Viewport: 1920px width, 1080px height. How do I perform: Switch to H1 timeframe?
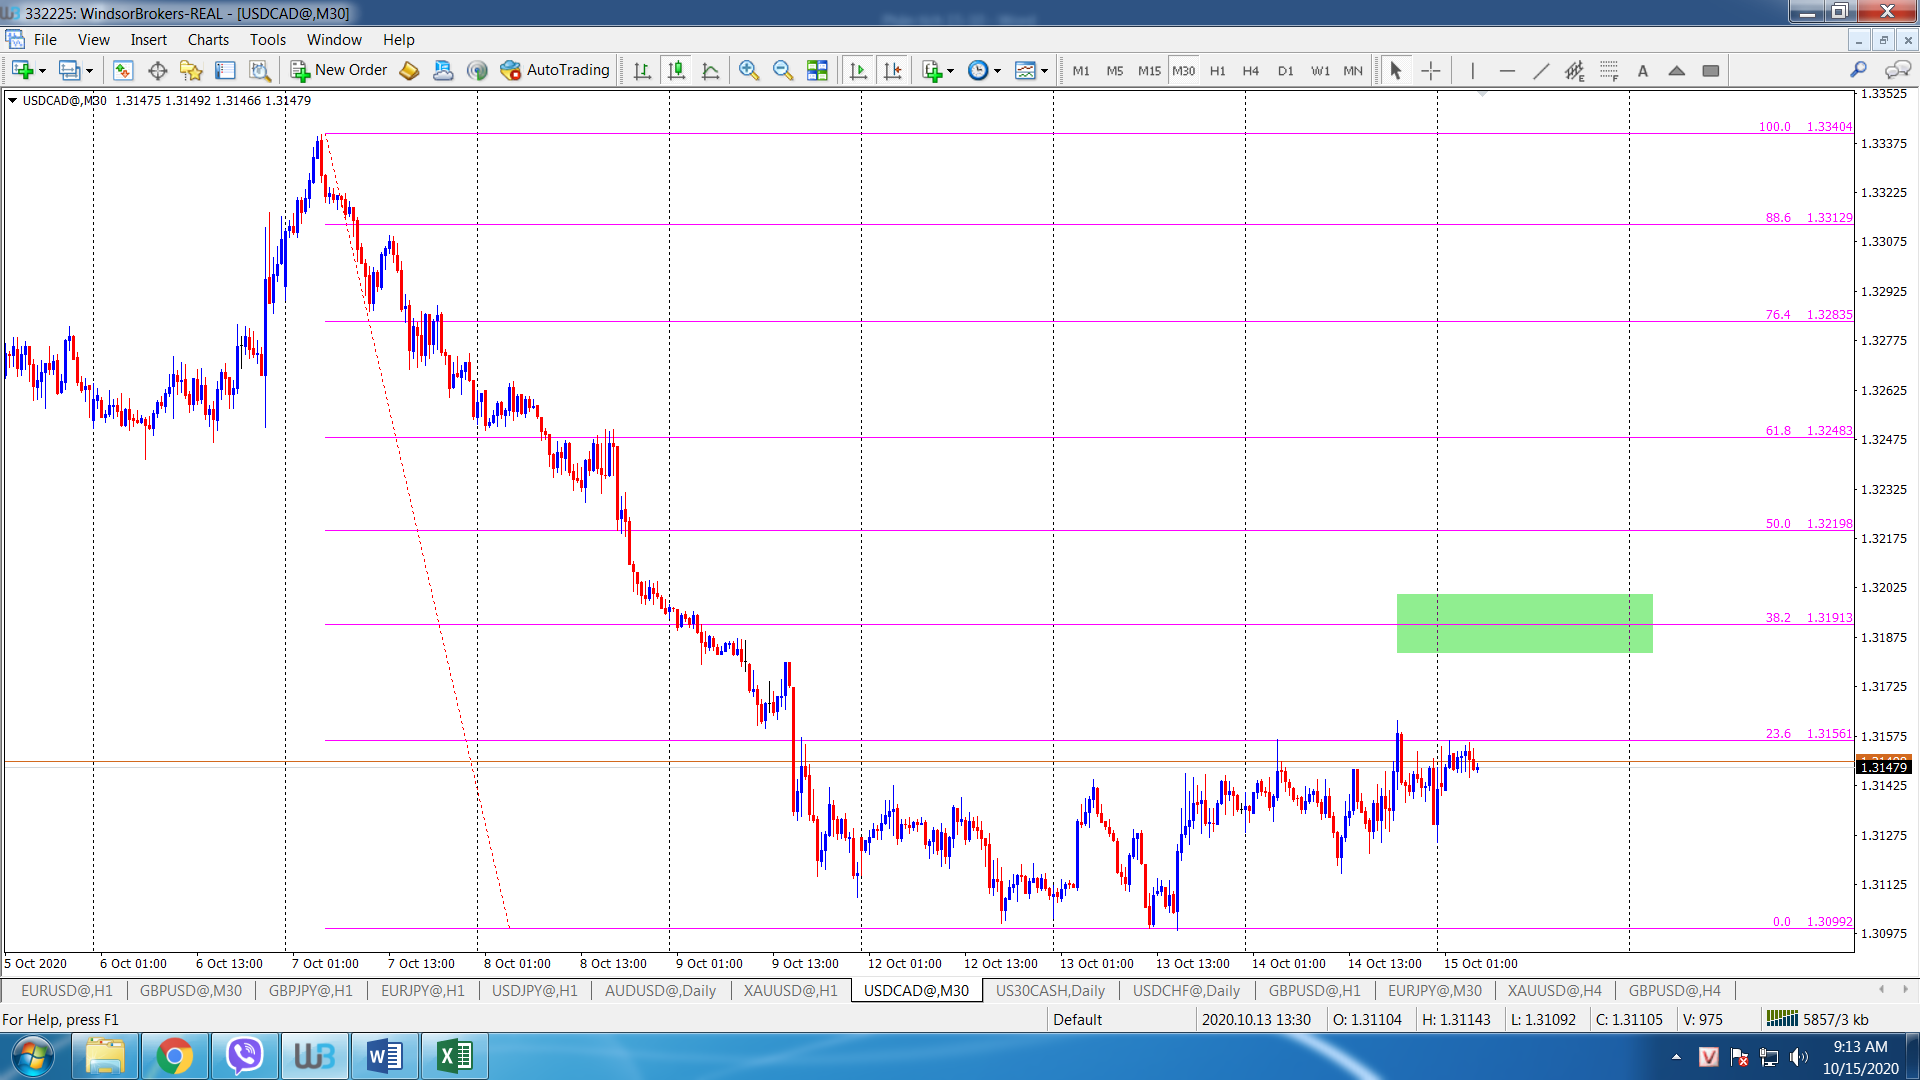(x=1217, y=71)
